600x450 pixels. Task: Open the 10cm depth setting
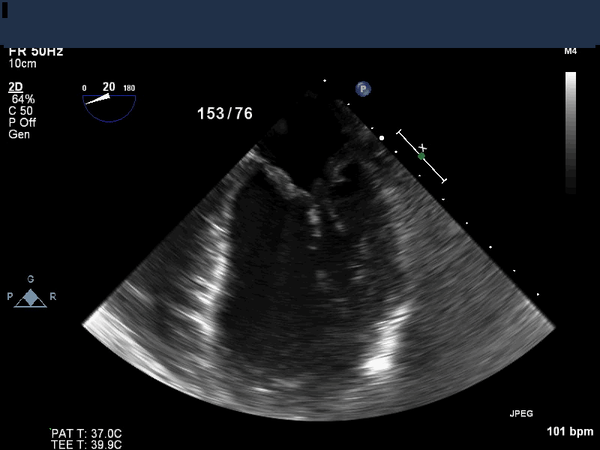(23, 63)
